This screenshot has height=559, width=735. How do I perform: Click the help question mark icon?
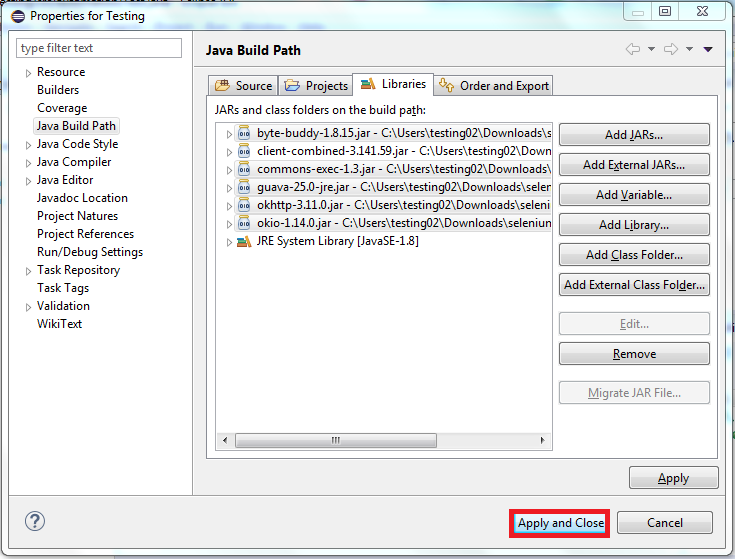point(35,521)
